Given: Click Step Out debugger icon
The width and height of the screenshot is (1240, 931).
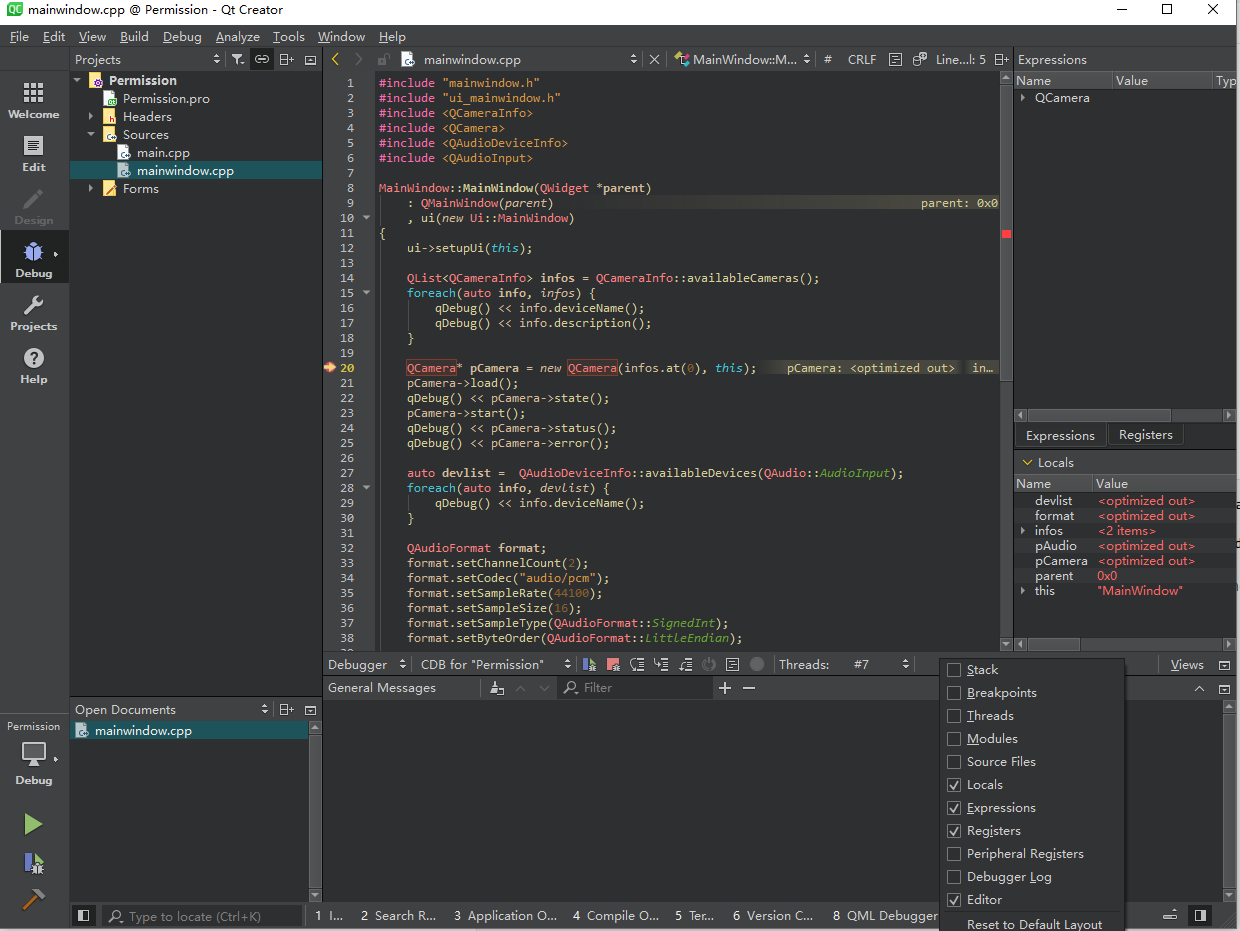Looking at the screenshot, I should [685, 664].
